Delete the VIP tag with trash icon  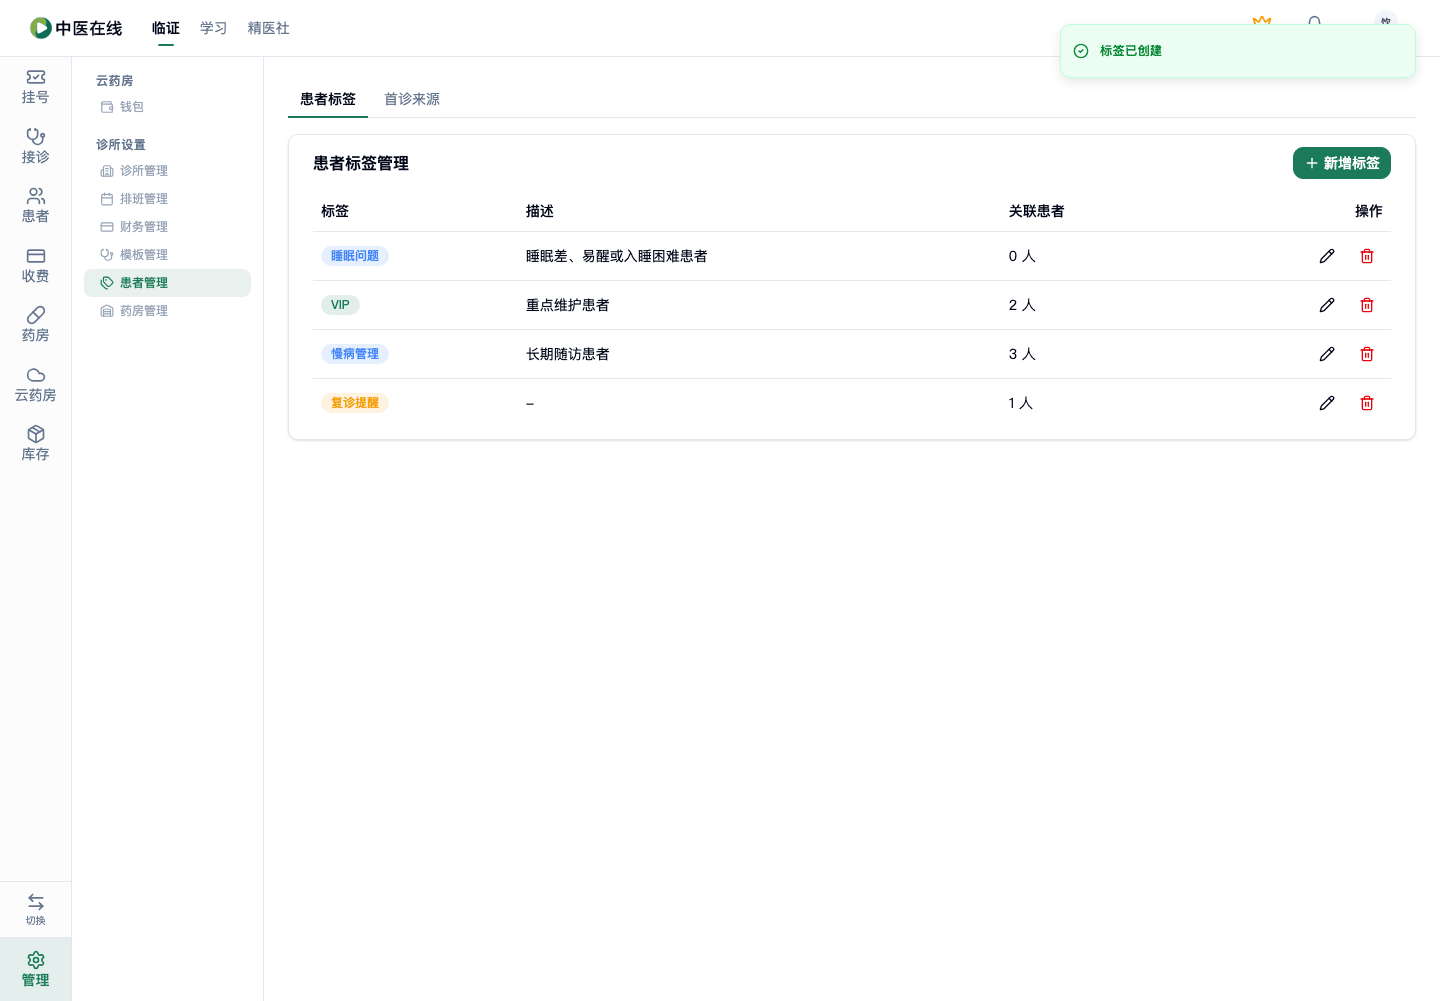click(x=1367, y=305)
